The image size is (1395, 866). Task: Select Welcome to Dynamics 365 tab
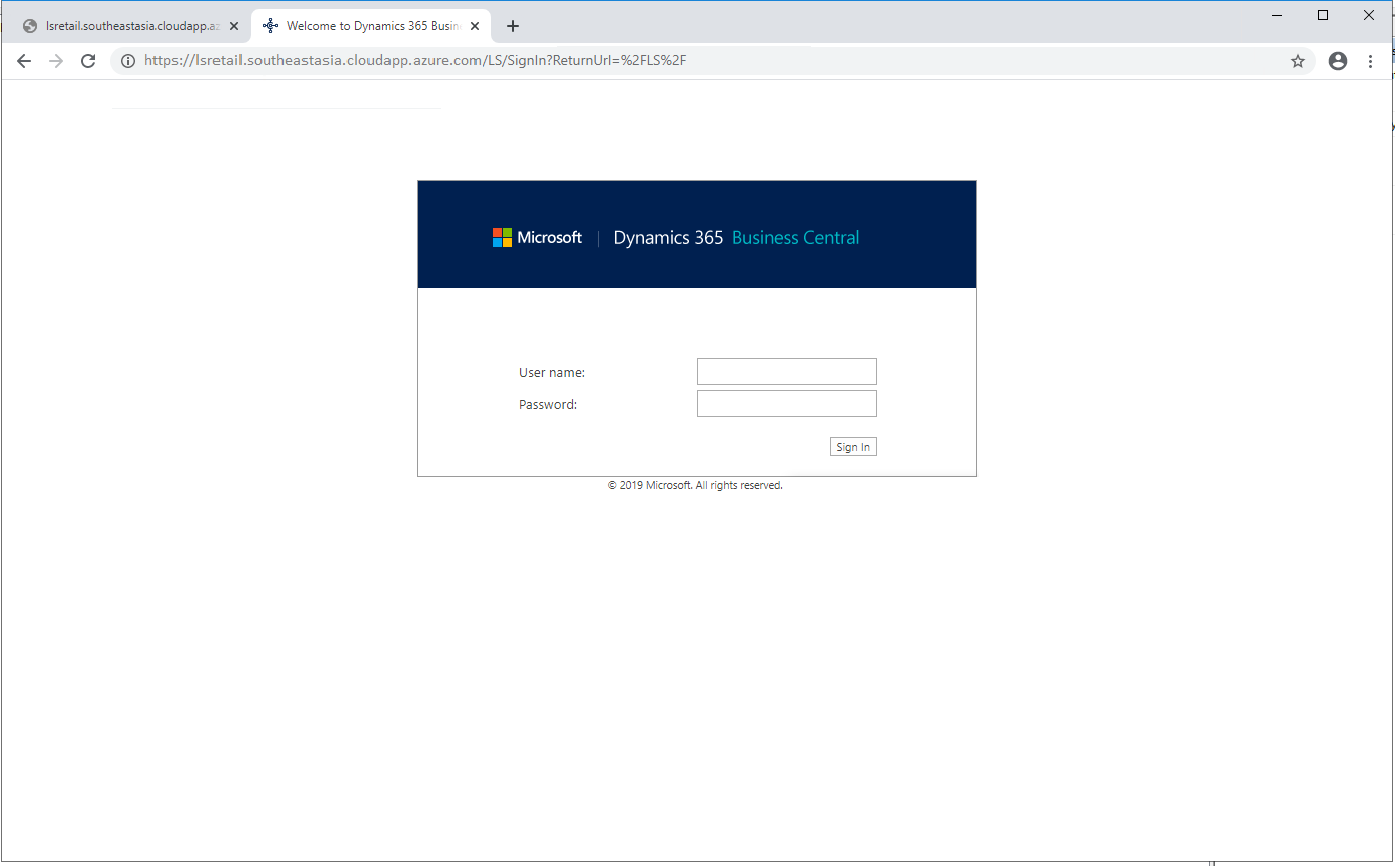point(370,26)
